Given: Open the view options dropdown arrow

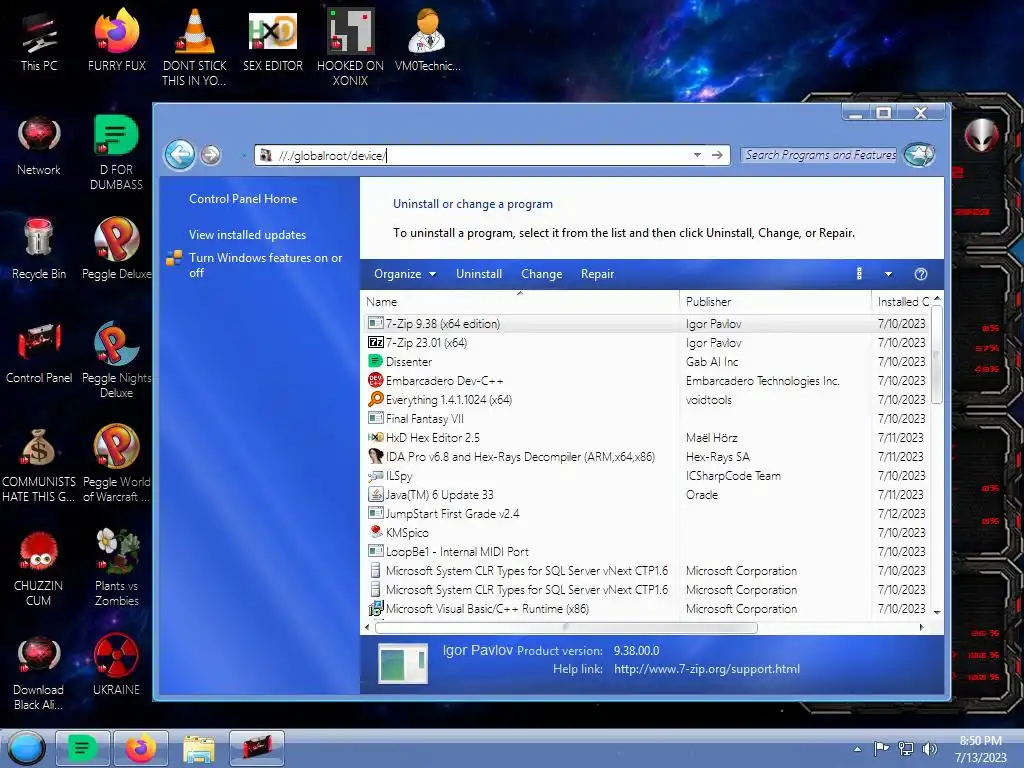Looking at the screenshot, I should [x=888, y=274].
